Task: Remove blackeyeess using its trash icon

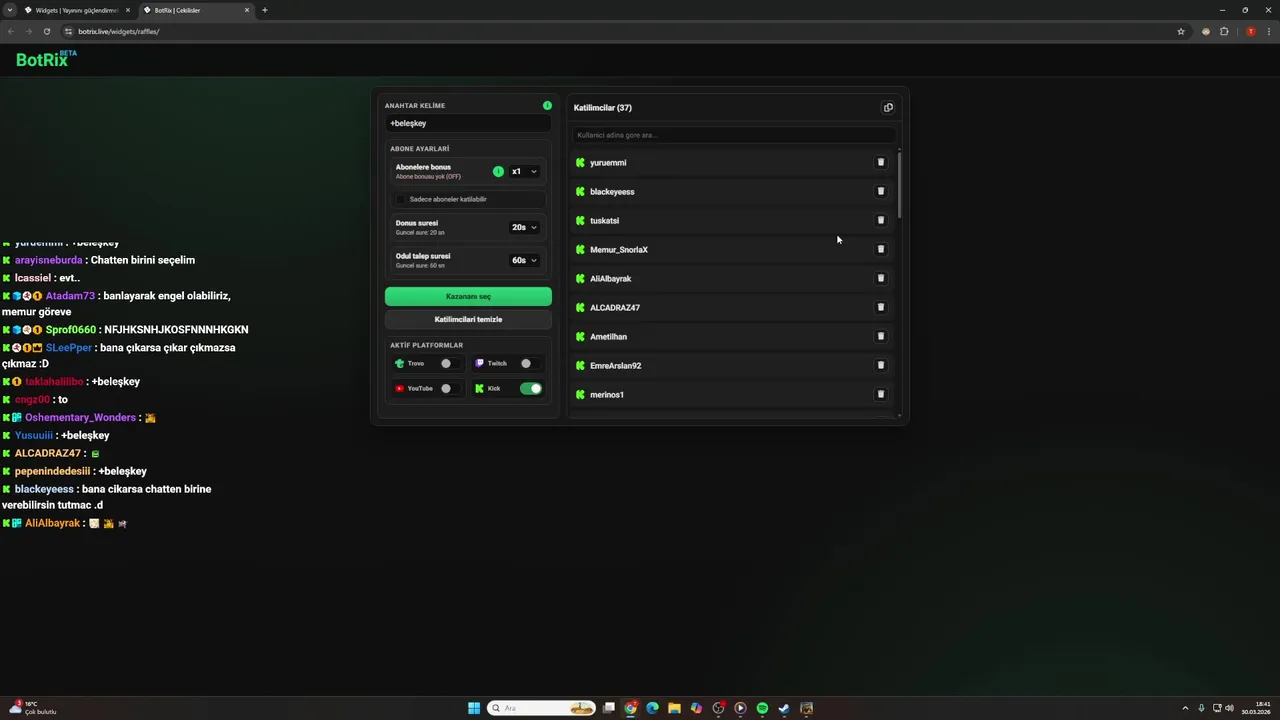Action: tap(881, 191)
